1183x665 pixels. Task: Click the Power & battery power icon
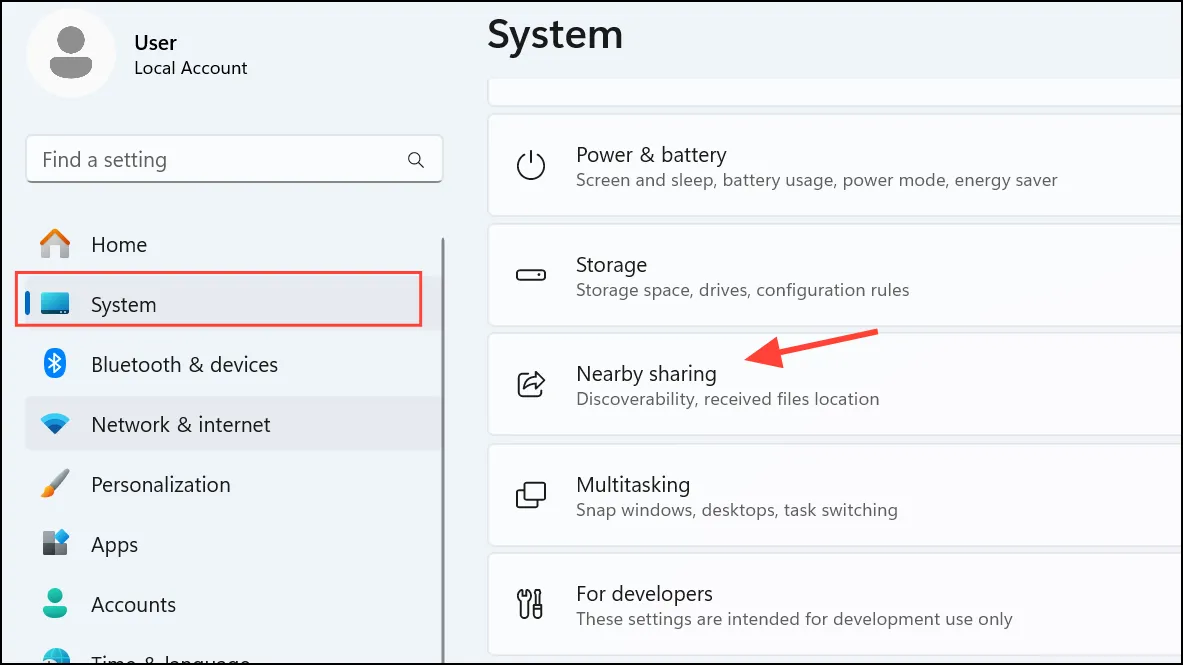pyautogui.click(x=530, y=165)
